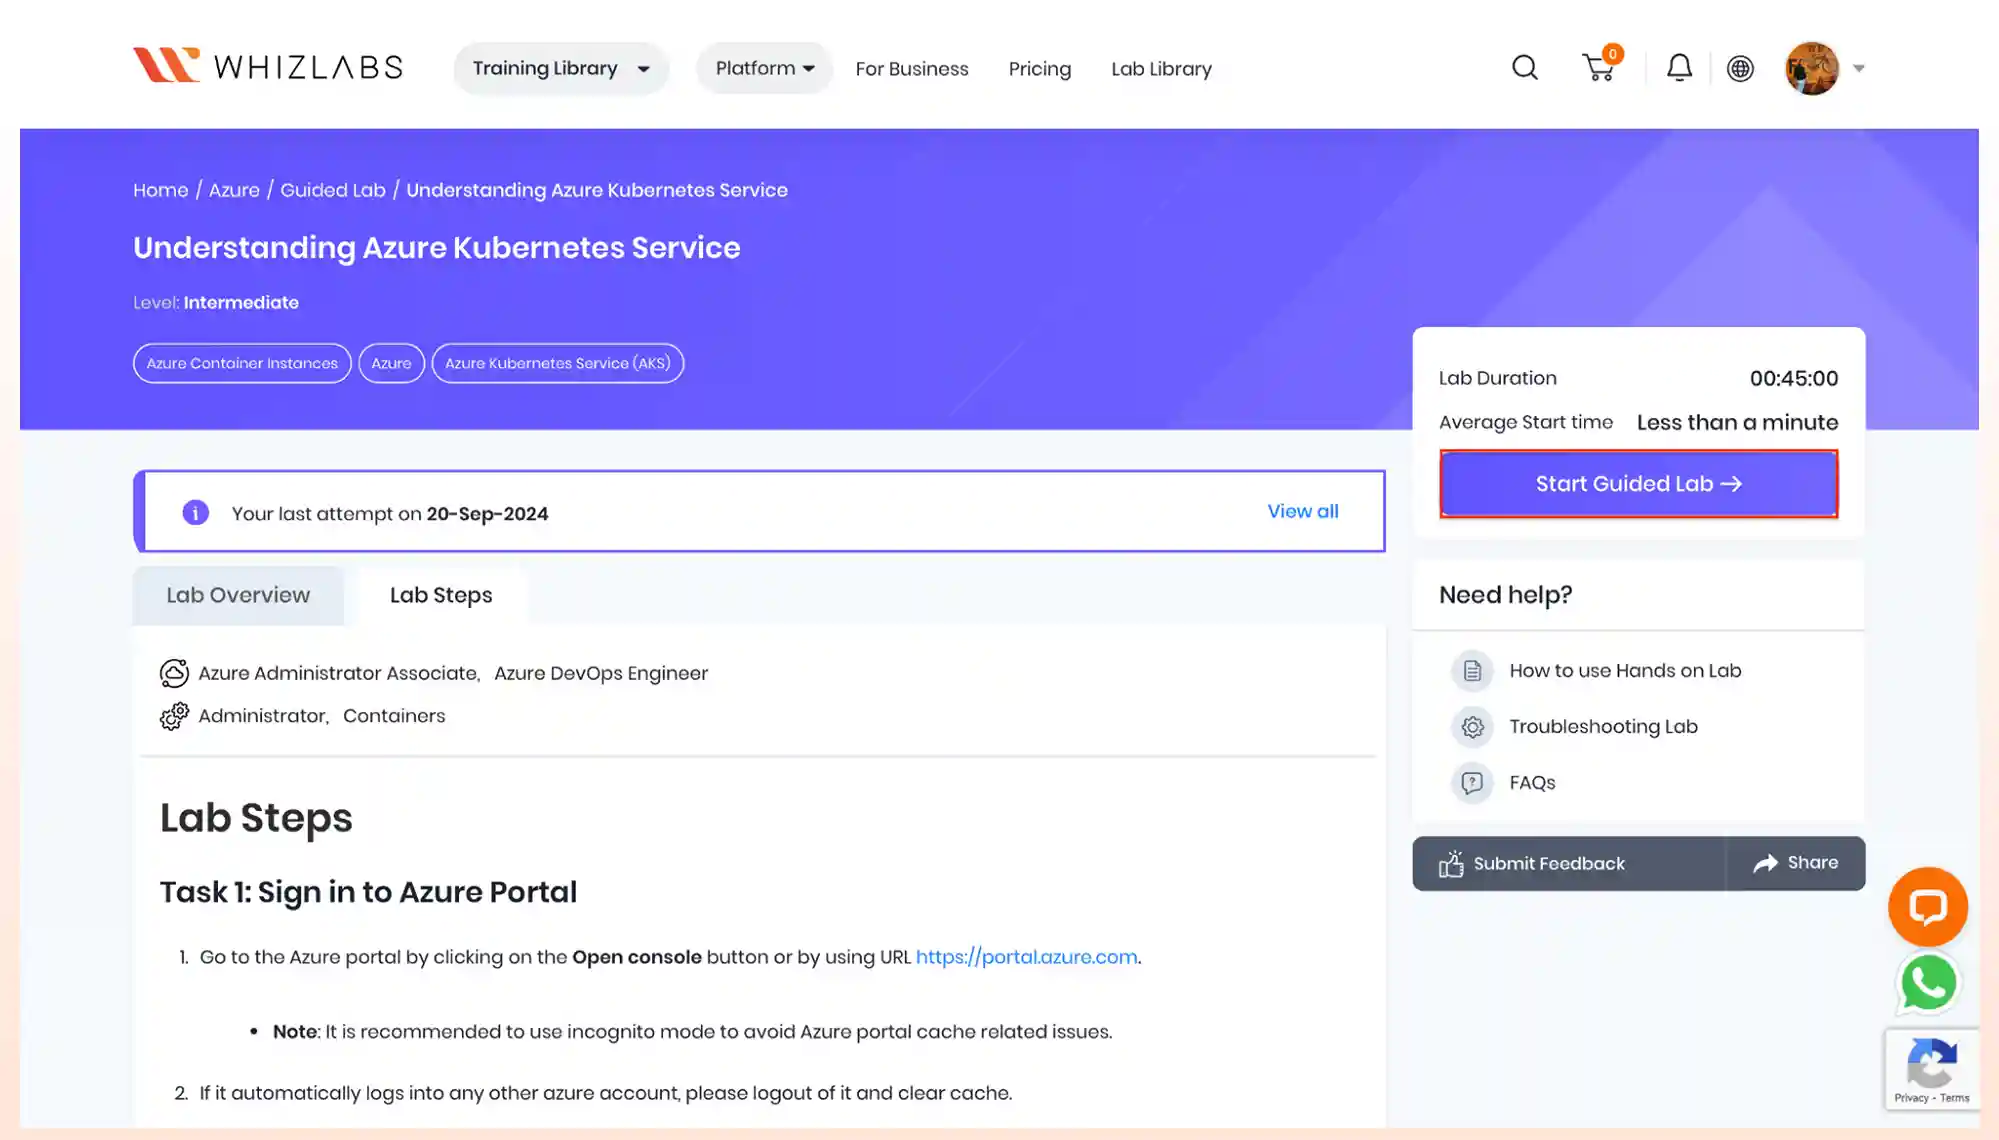
Task: Open Troubleshooting Lab help
Action: (1603, 727)
